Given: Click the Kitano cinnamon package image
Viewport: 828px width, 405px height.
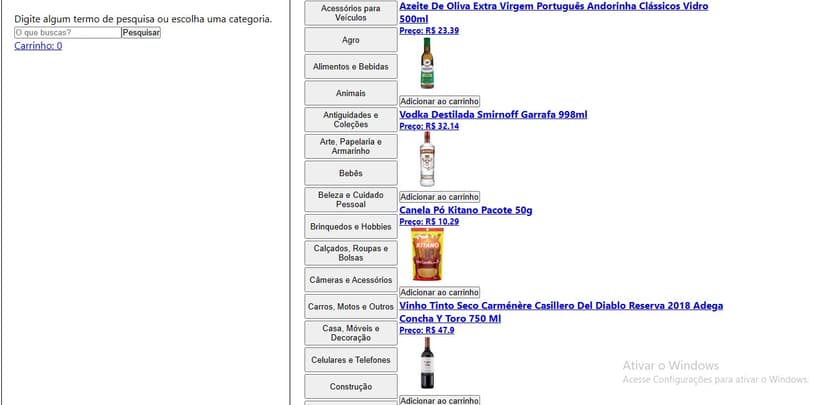Looking at the screenshot, I should [x=427, y=254].
